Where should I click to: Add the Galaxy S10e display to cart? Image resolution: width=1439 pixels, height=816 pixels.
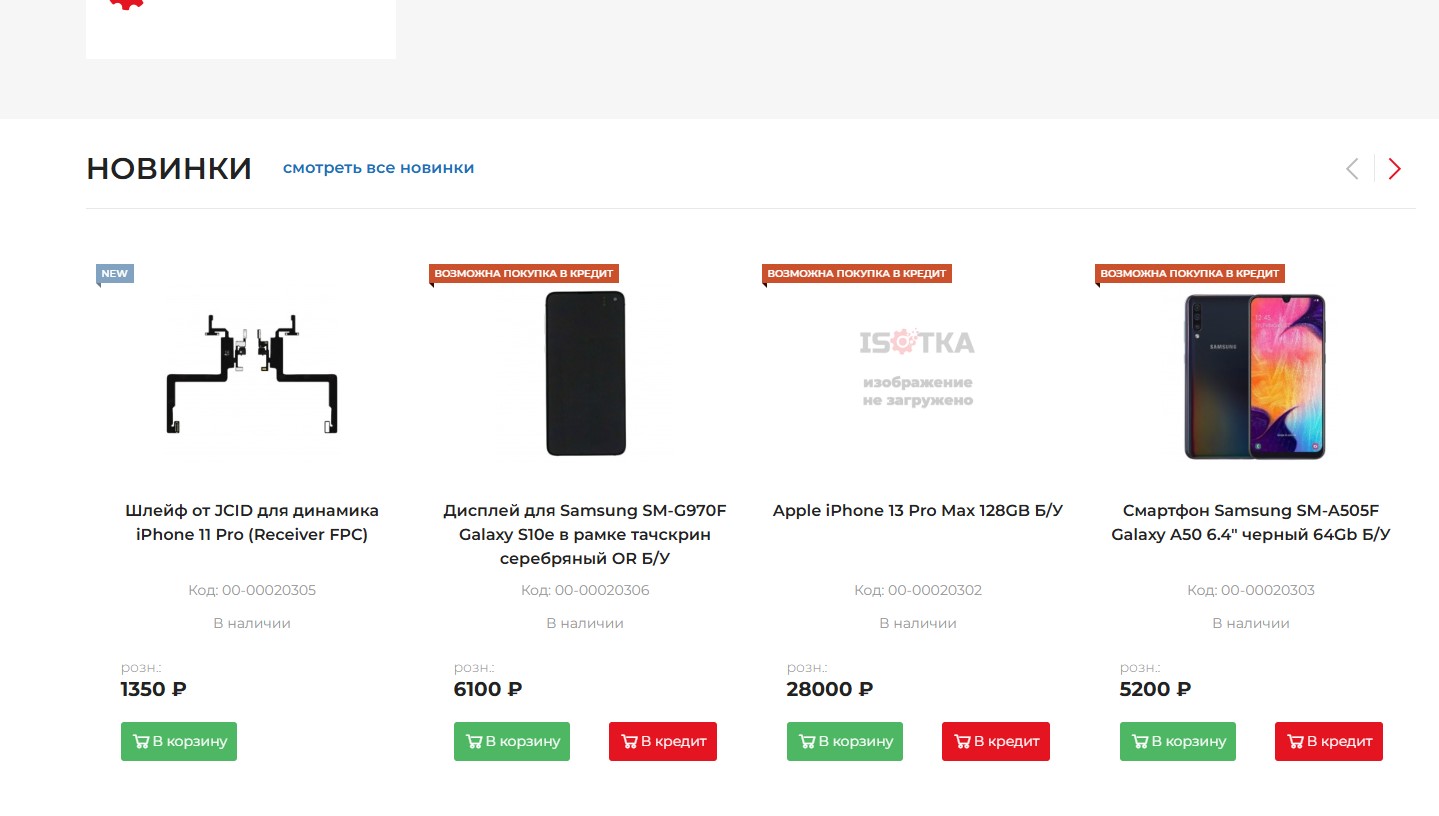coord(512,742)
